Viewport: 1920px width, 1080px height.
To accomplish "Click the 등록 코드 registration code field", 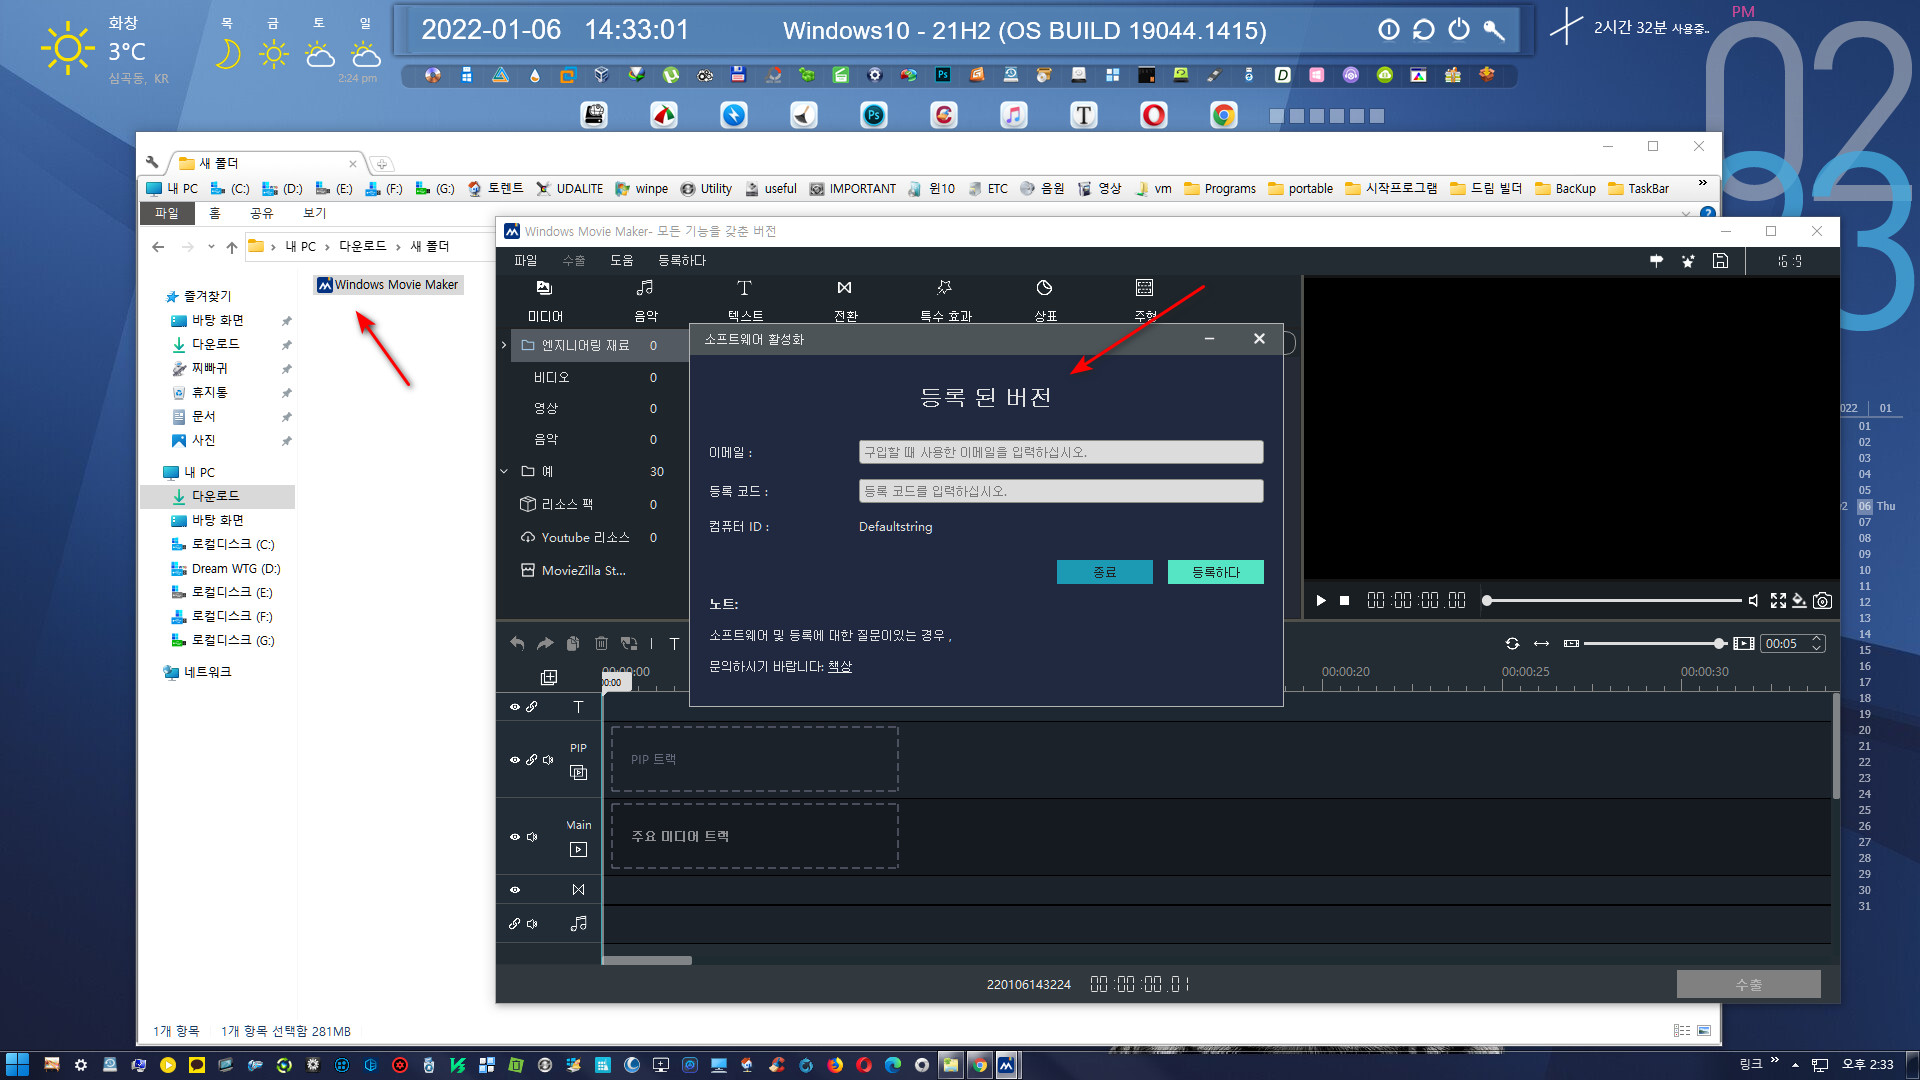I will pos(1060,491).
